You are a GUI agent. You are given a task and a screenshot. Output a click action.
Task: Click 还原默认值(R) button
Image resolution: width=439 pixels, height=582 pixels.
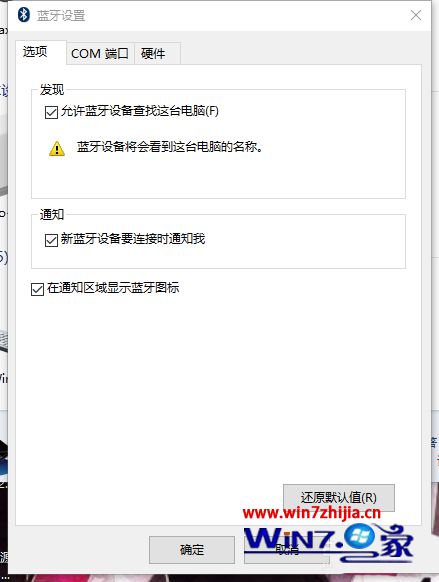click(338, 497)
